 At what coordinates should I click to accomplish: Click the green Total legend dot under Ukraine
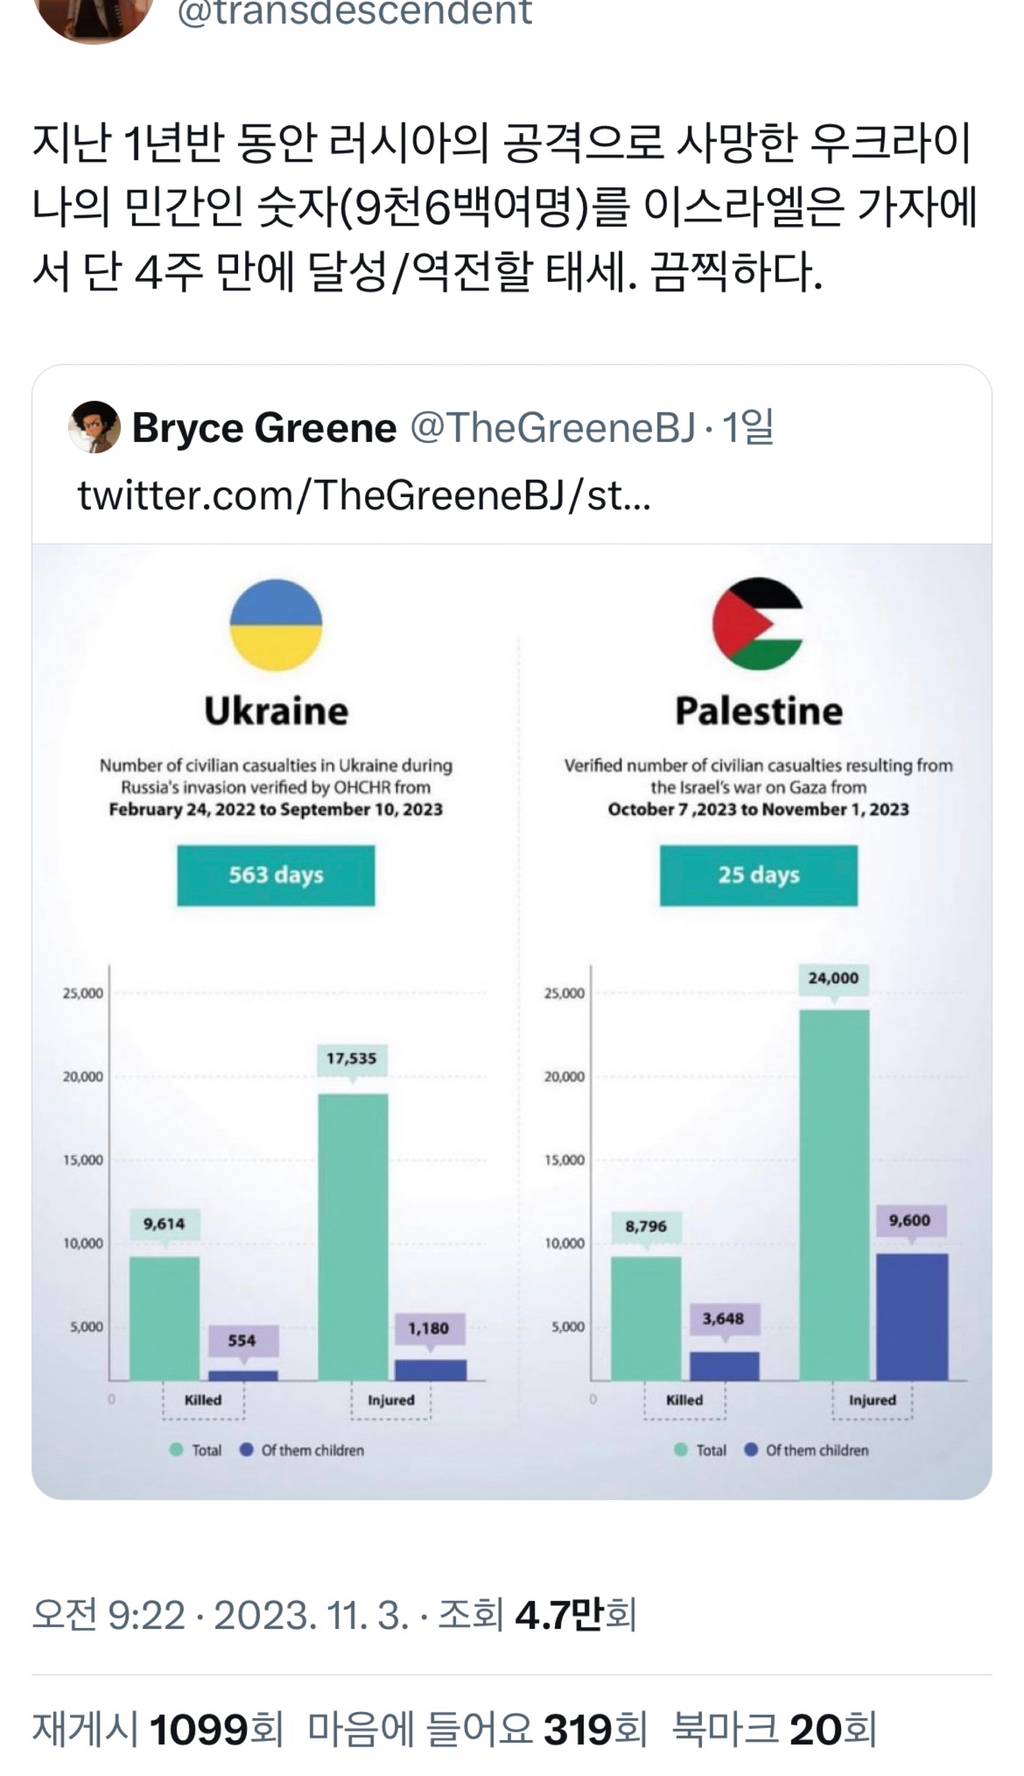tap(176, 1450)
